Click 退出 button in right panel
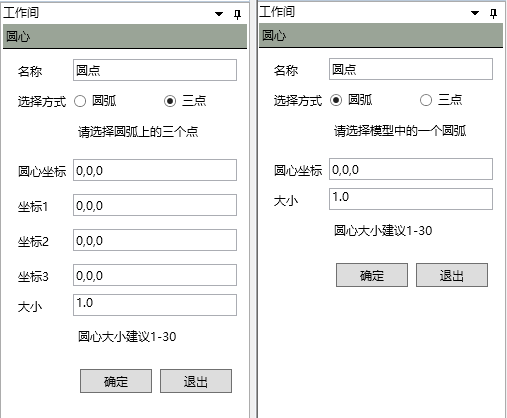Viewport: 507px width, 418px height. 452,275
